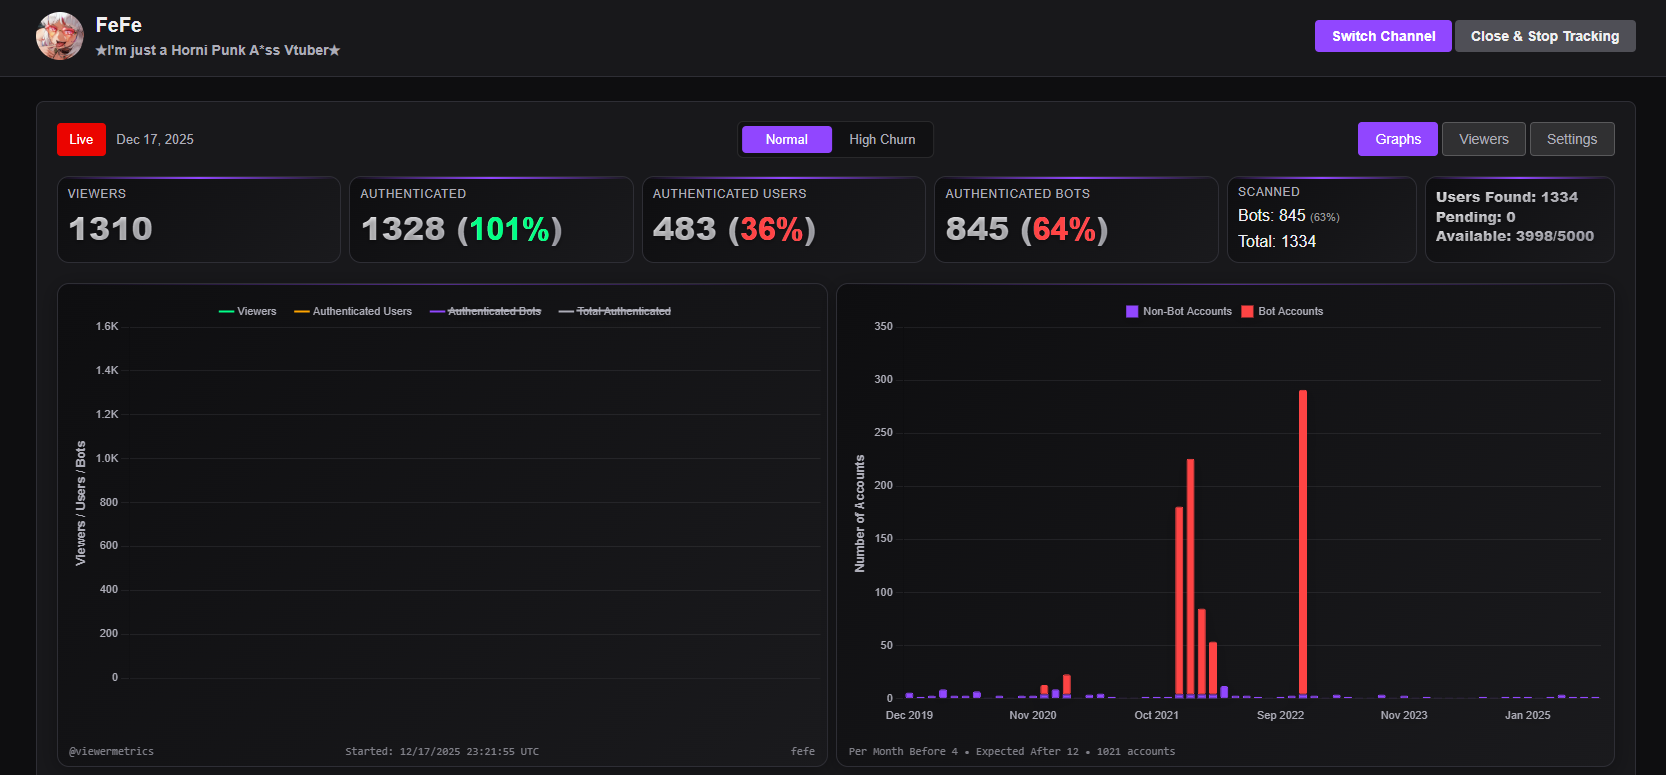Switch to High Churn mode

pyautogui.click(x=882, y=139)
